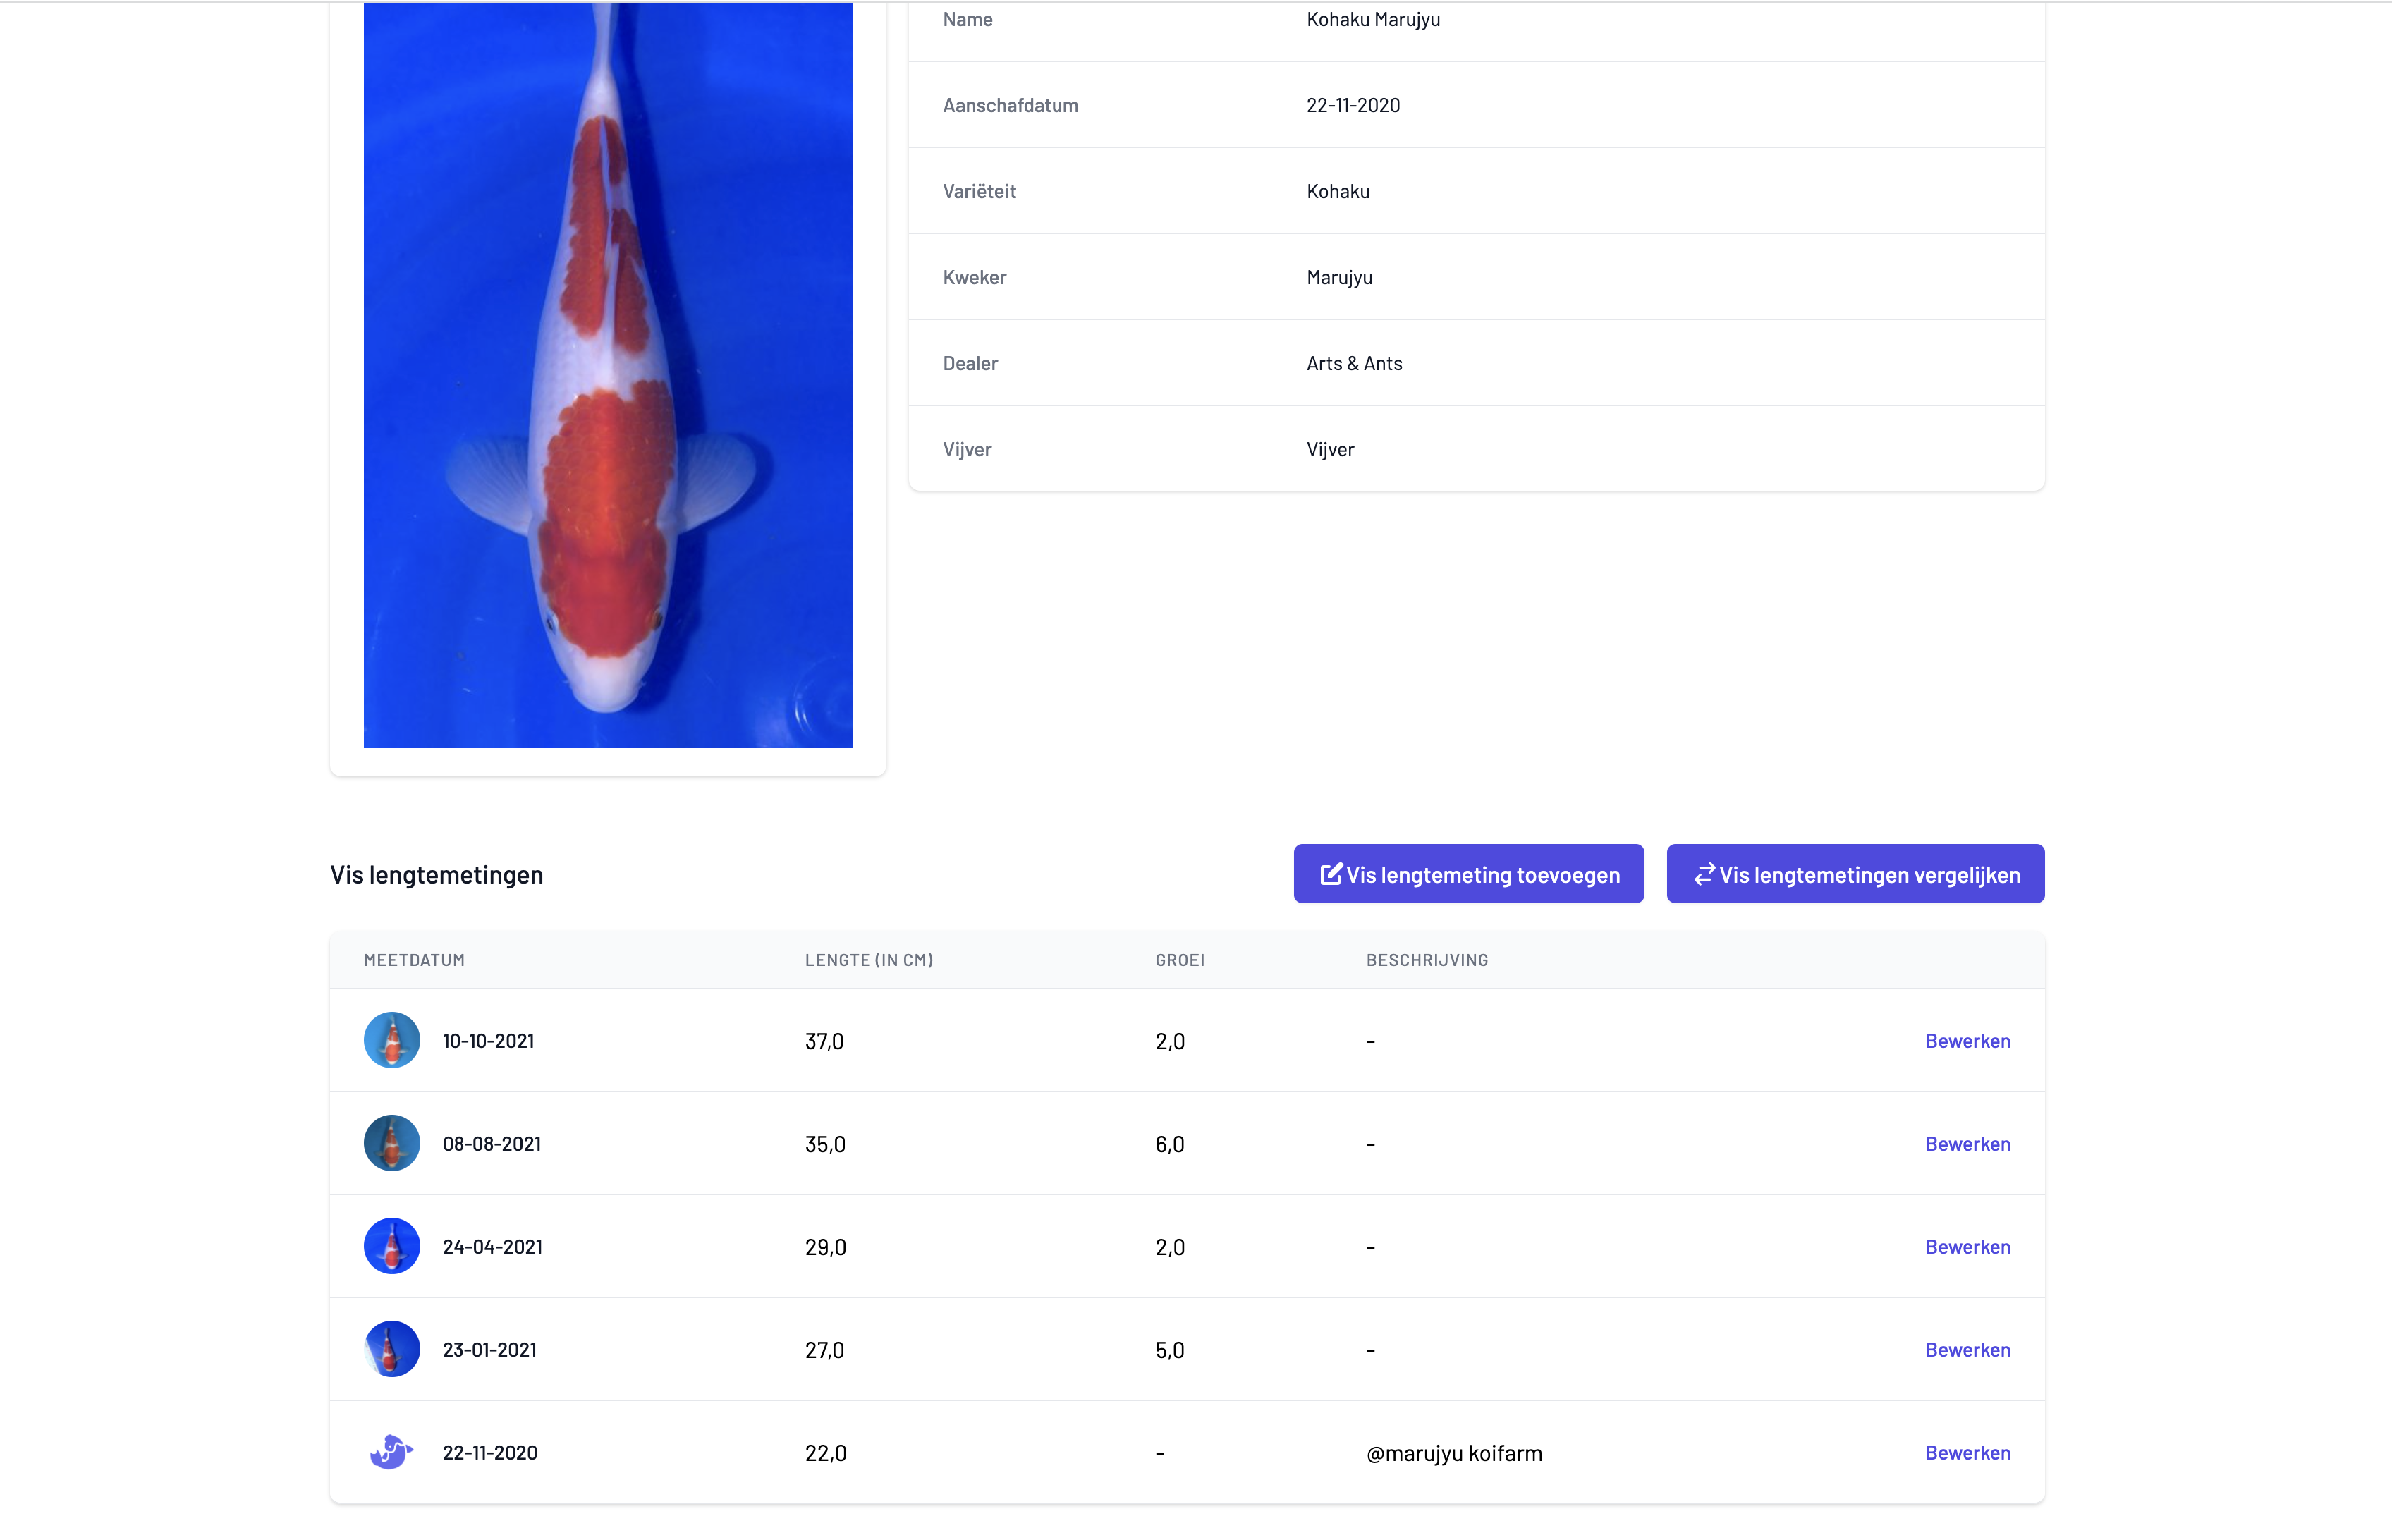Screen dimensions: 2392x1540
Task: Click the growth value 6,0
Action: [1170, 1145]
